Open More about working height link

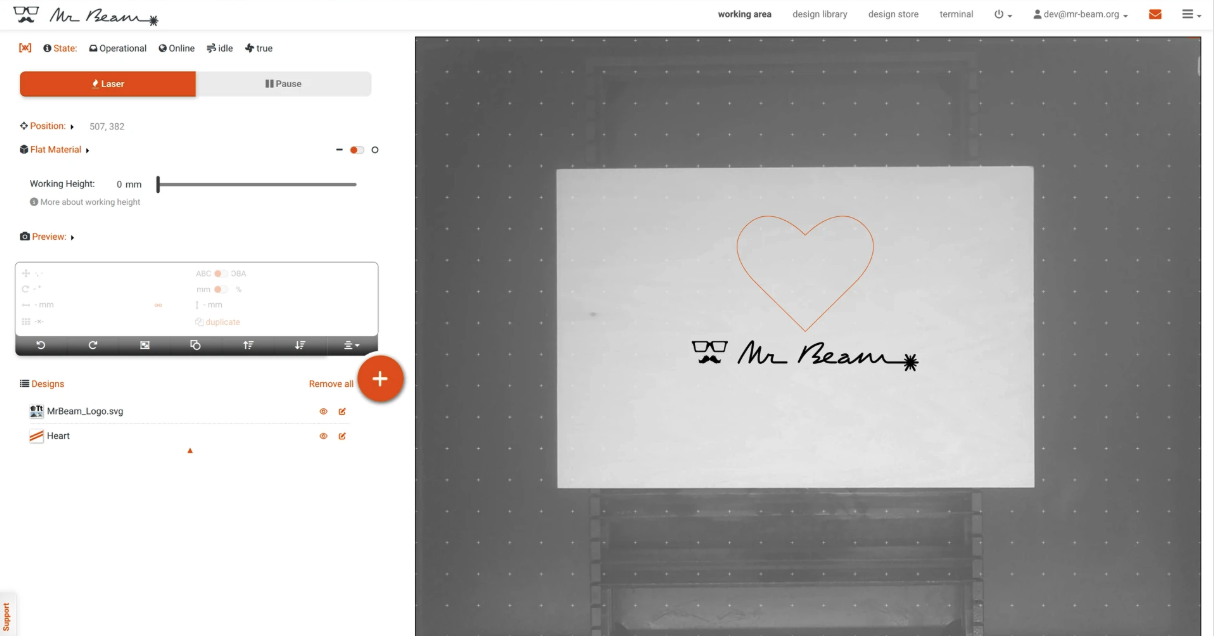(85, 202)
